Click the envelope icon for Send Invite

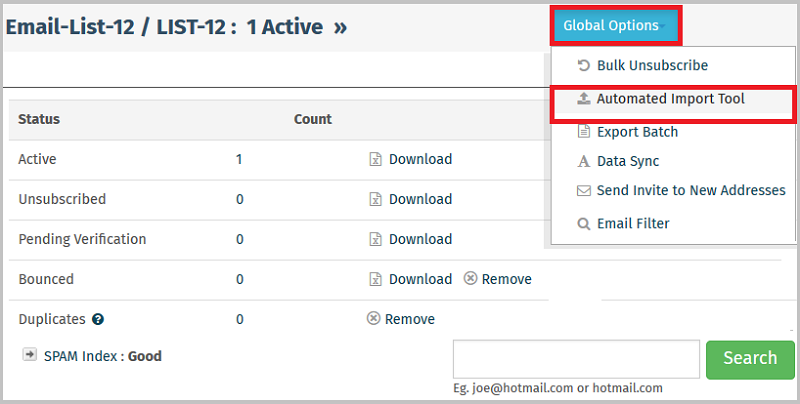click(583, 190)
